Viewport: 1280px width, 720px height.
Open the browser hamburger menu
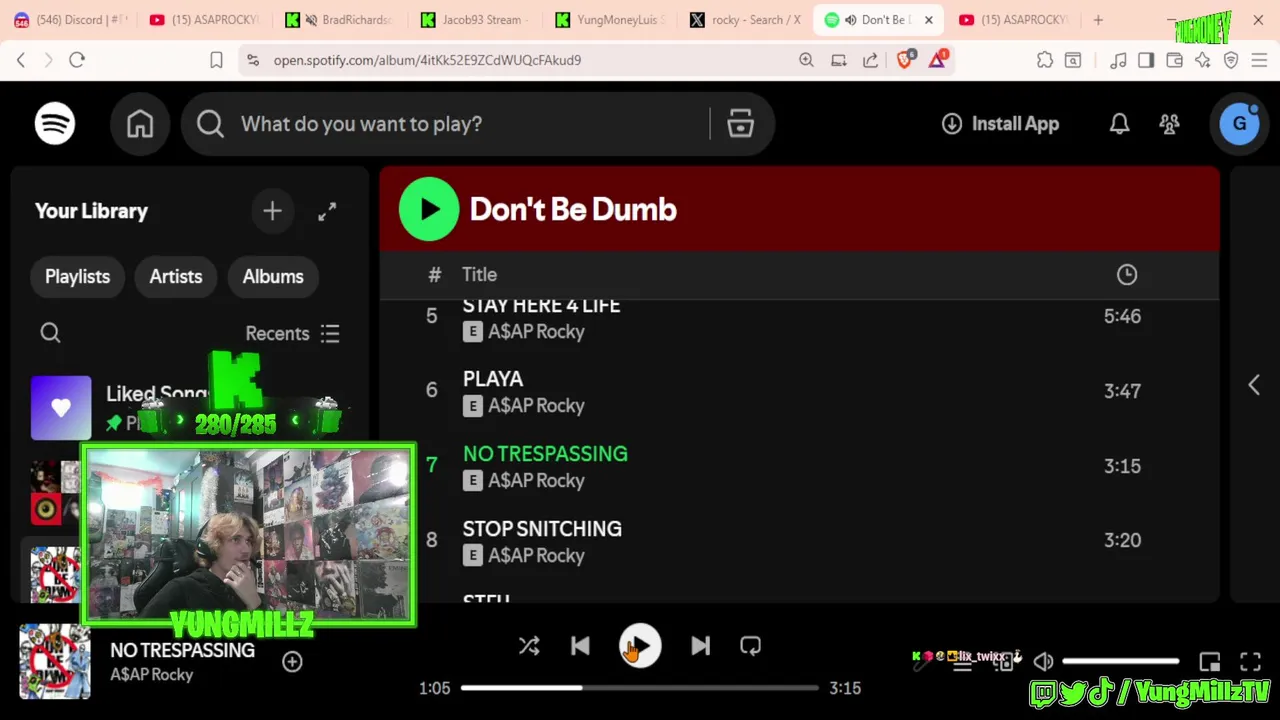[1259, 60]
